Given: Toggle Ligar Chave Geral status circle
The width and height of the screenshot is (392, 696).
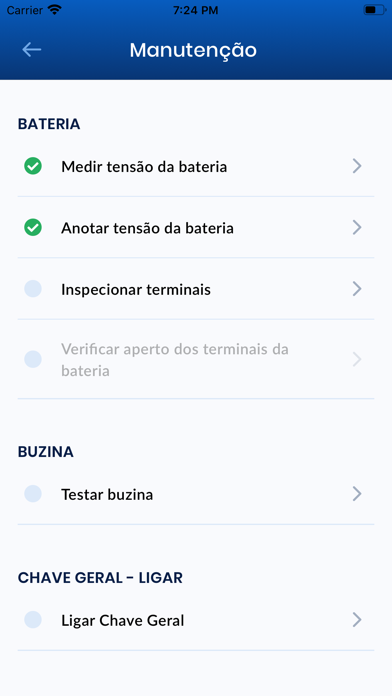Looking at the screenshot, I should click(33, 620).
